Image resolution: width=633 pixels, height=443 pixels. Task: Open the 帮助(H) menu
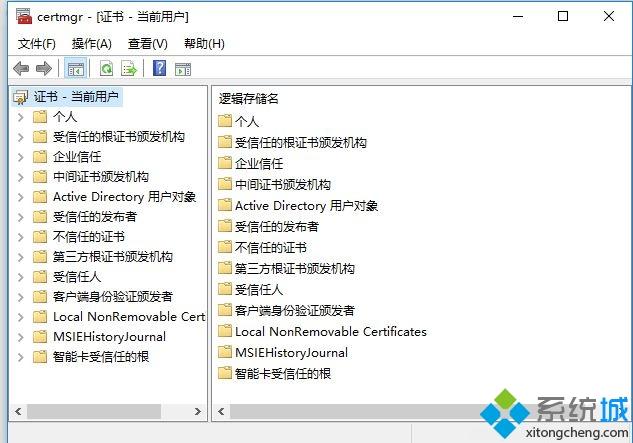click(x=204, y=44)
